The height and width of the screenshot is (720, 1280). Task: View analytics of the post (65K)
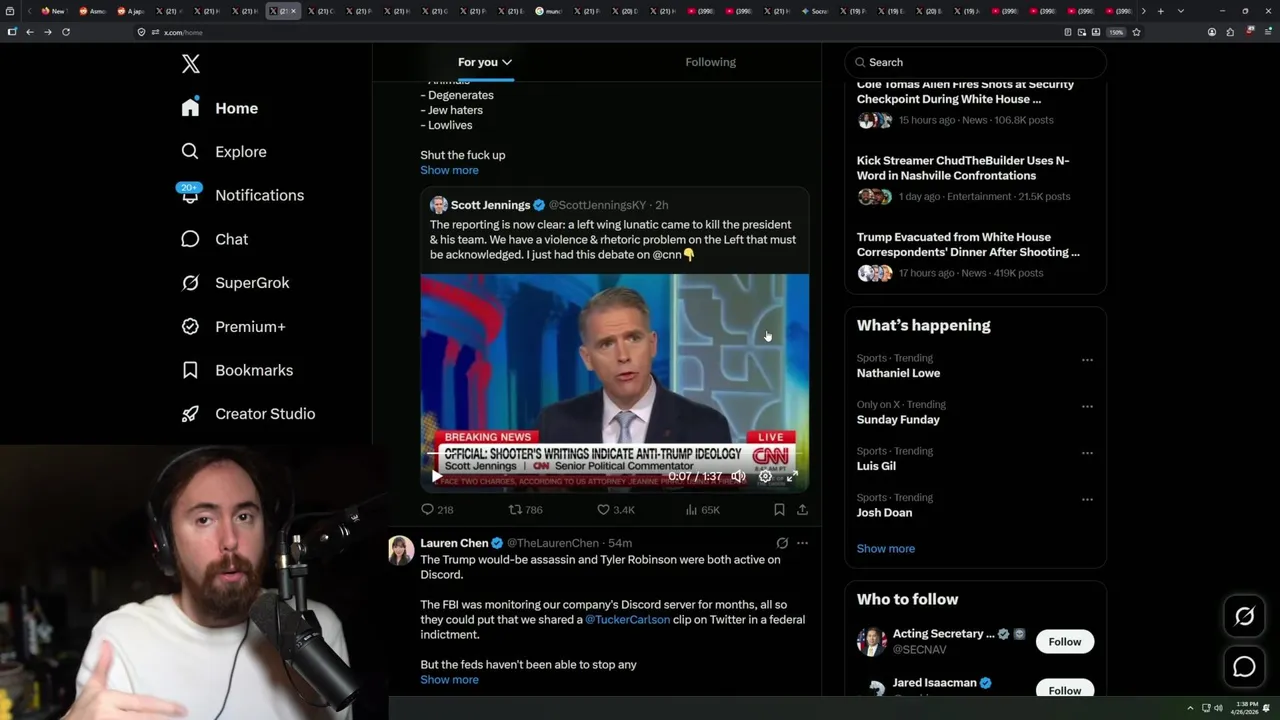click(x=702, y=510)
